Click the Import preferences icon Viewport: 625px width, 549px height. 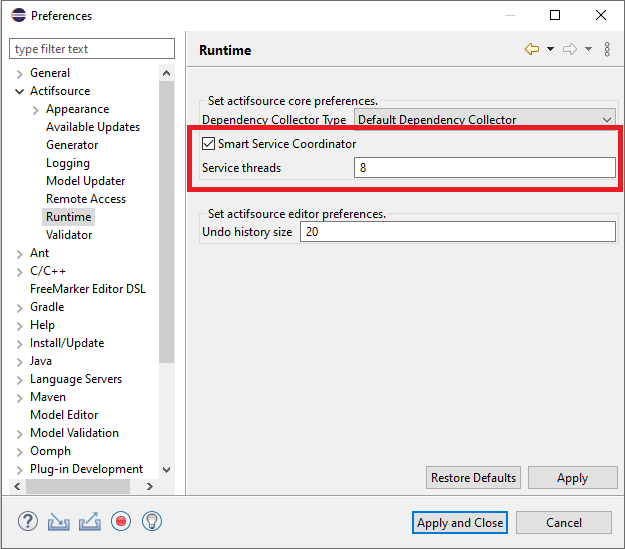59,521
